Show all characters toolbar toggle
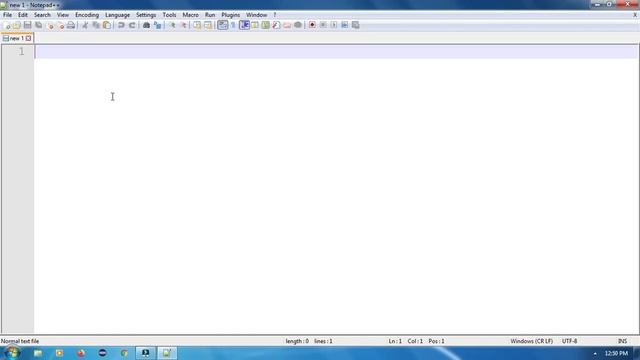 (233, 25)
